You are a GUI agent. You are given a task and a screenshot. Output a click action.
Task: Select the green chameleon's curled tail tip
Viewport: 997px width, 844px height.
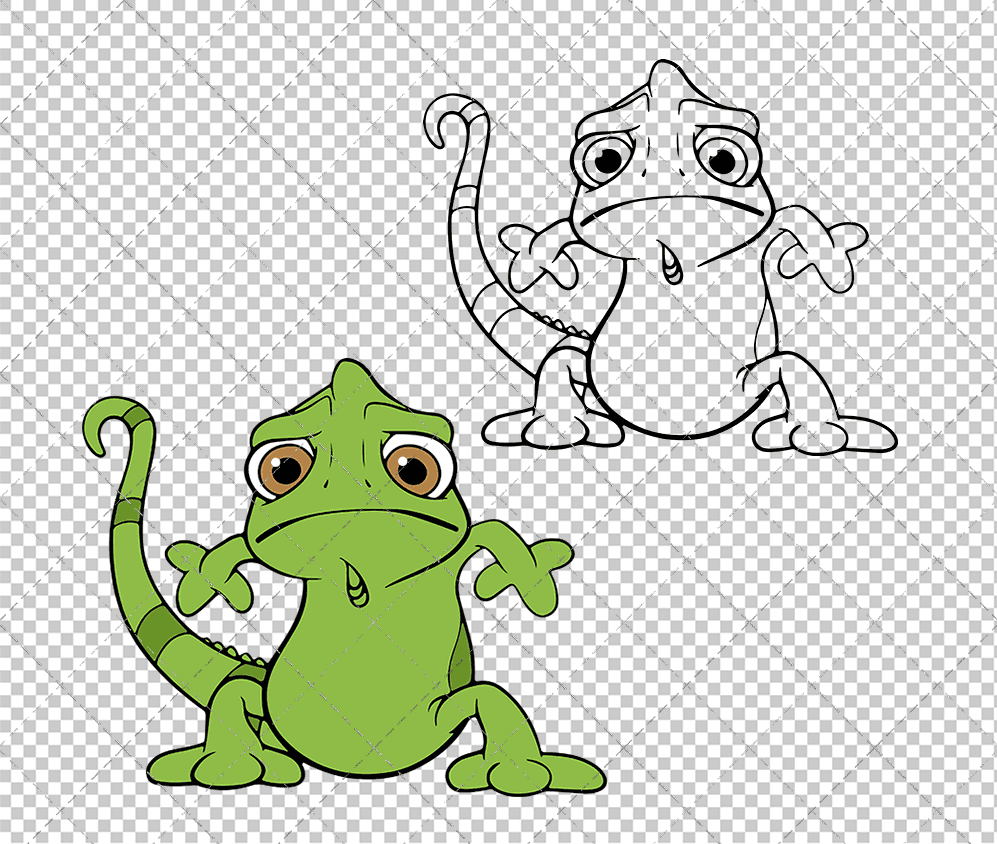point(103,437)
